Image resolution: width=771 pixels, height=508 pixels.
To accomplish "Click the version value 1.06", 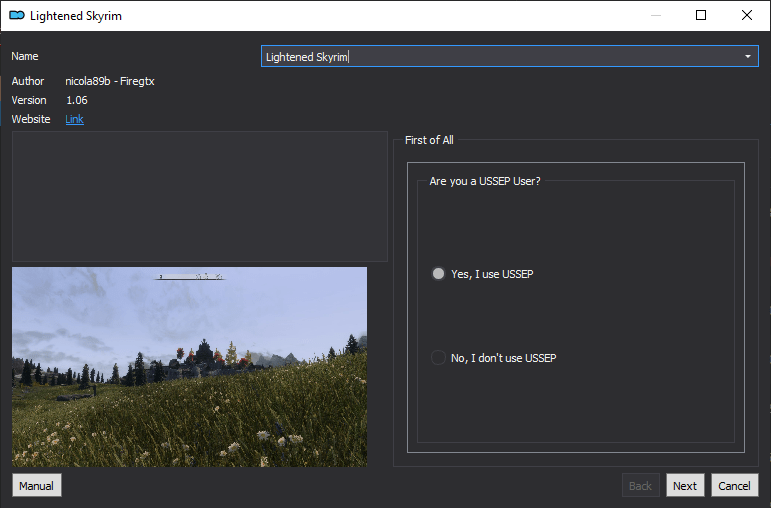I will pyautogui.click(x=77, y=100).
